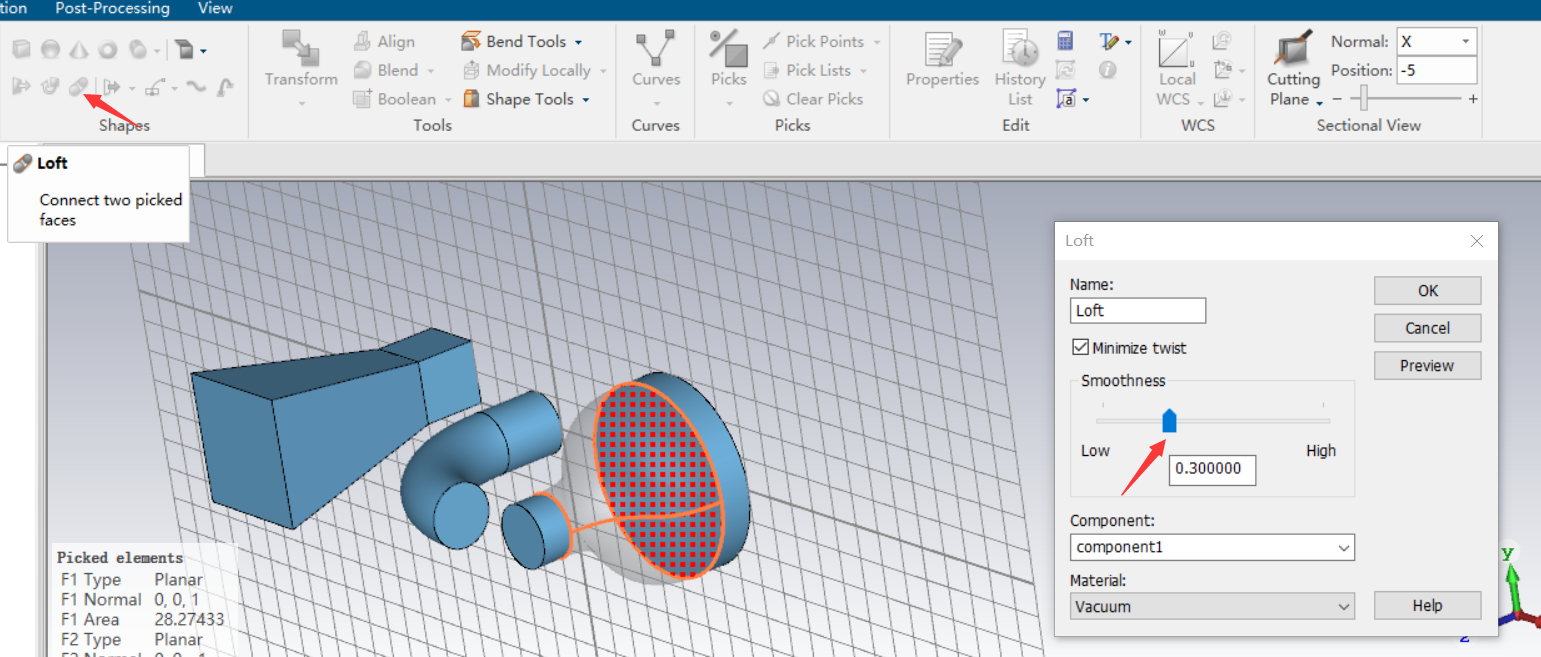Click the Help button in Loft dialog
This screenshot has height=657, width=1541.
pyautogui.click(x=1427, y=606)
